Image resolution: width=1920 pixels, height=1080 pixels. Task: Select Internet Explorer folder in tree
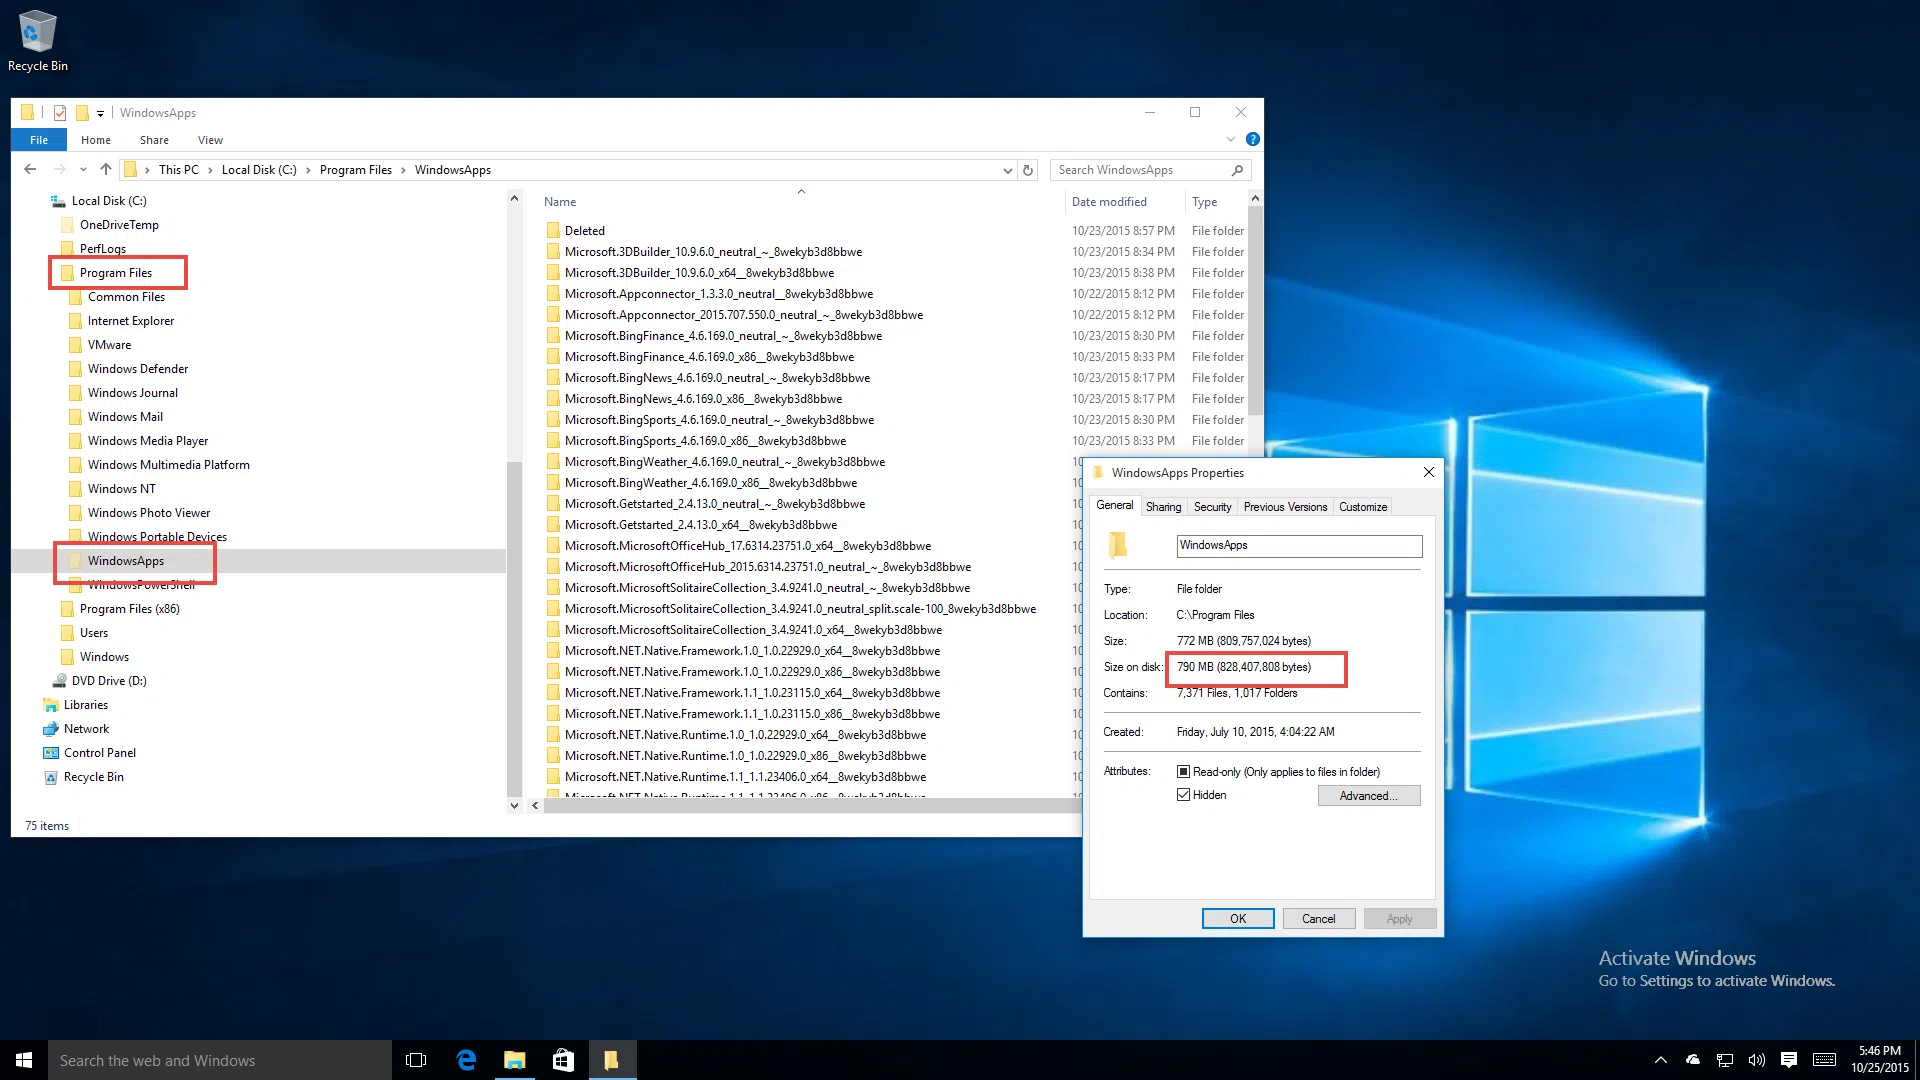tap(131, 321)
